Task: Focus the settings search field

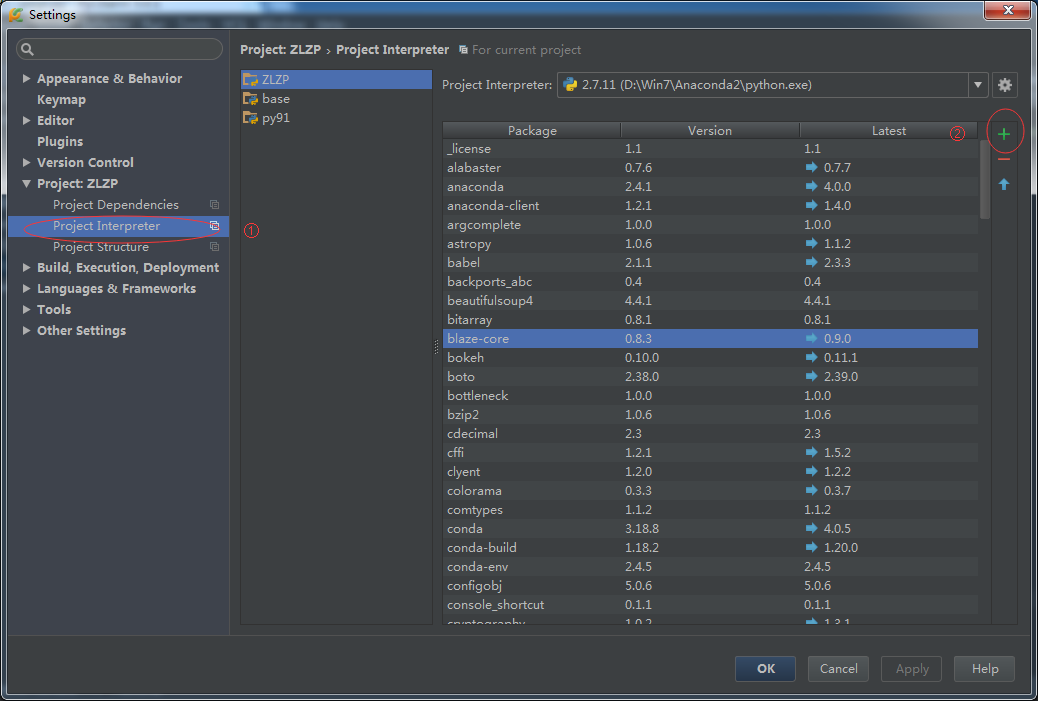Action: coord(119,49)
